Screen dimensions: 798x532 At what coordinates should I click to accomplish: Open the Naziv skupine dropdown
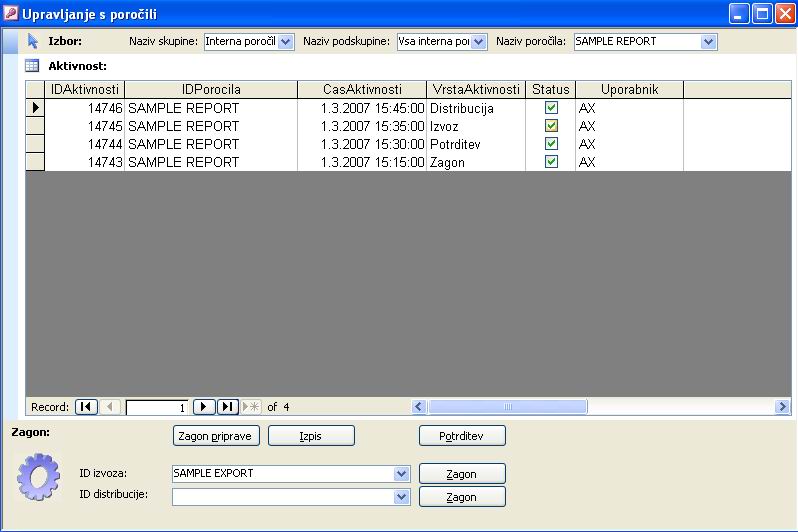point(286,42)
